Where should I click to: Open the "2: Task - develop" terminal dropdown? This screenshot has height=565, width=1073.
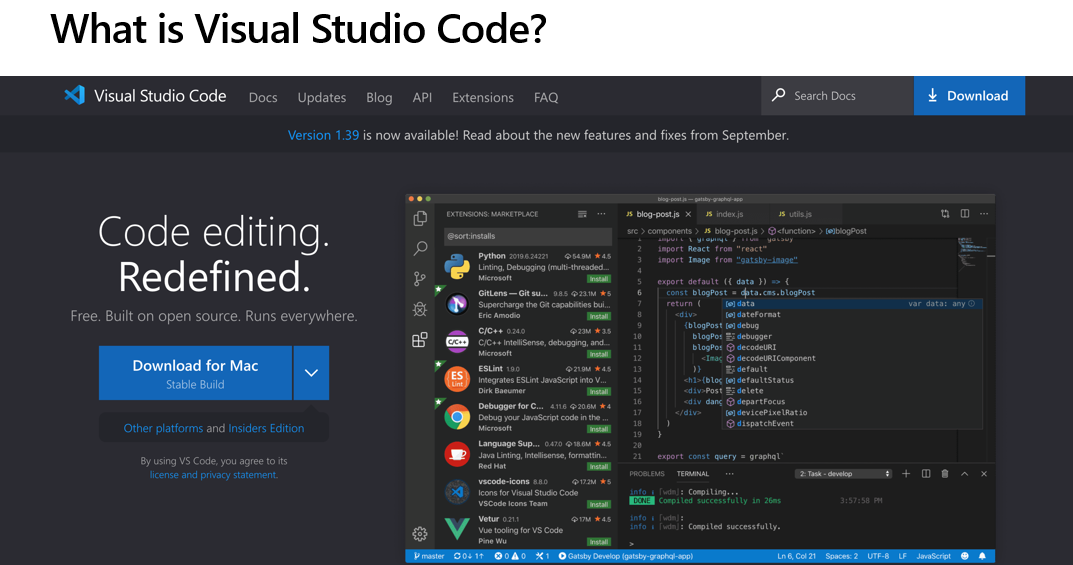844,473
